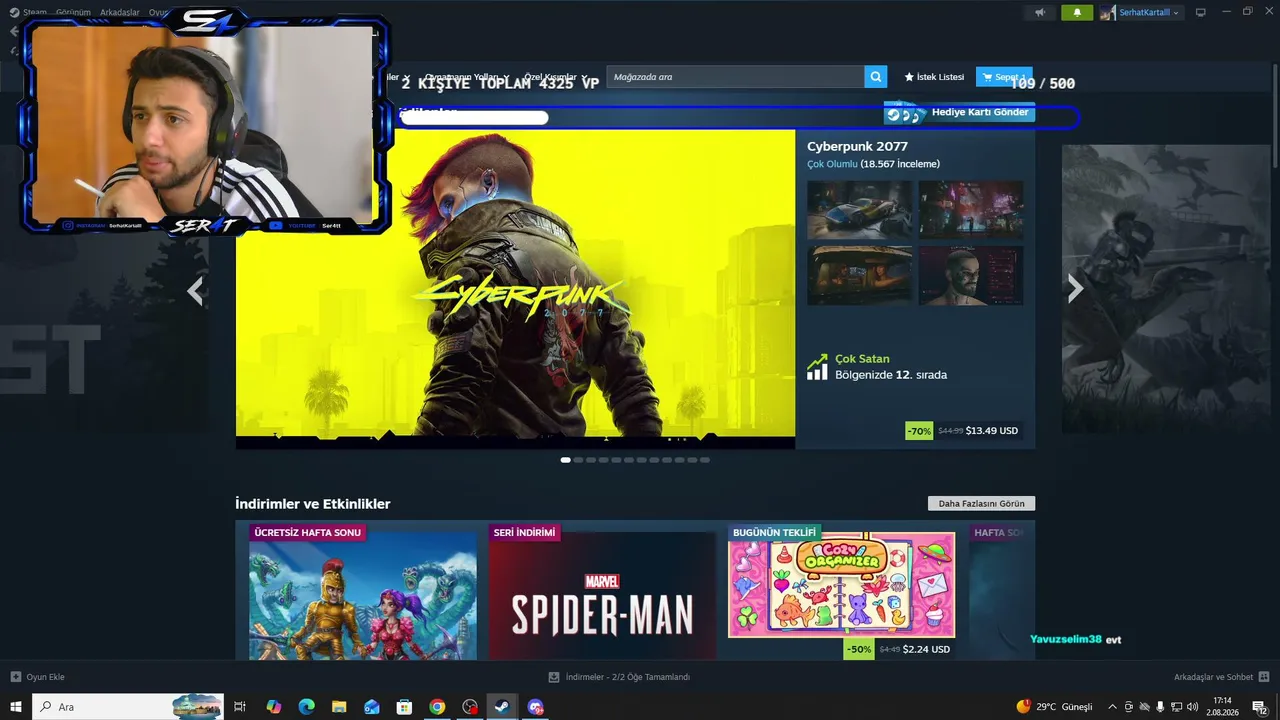The height and width of the screenshot is (720, 1280).
Task: Select the last carousel page dot
Action: pos(705,460)
